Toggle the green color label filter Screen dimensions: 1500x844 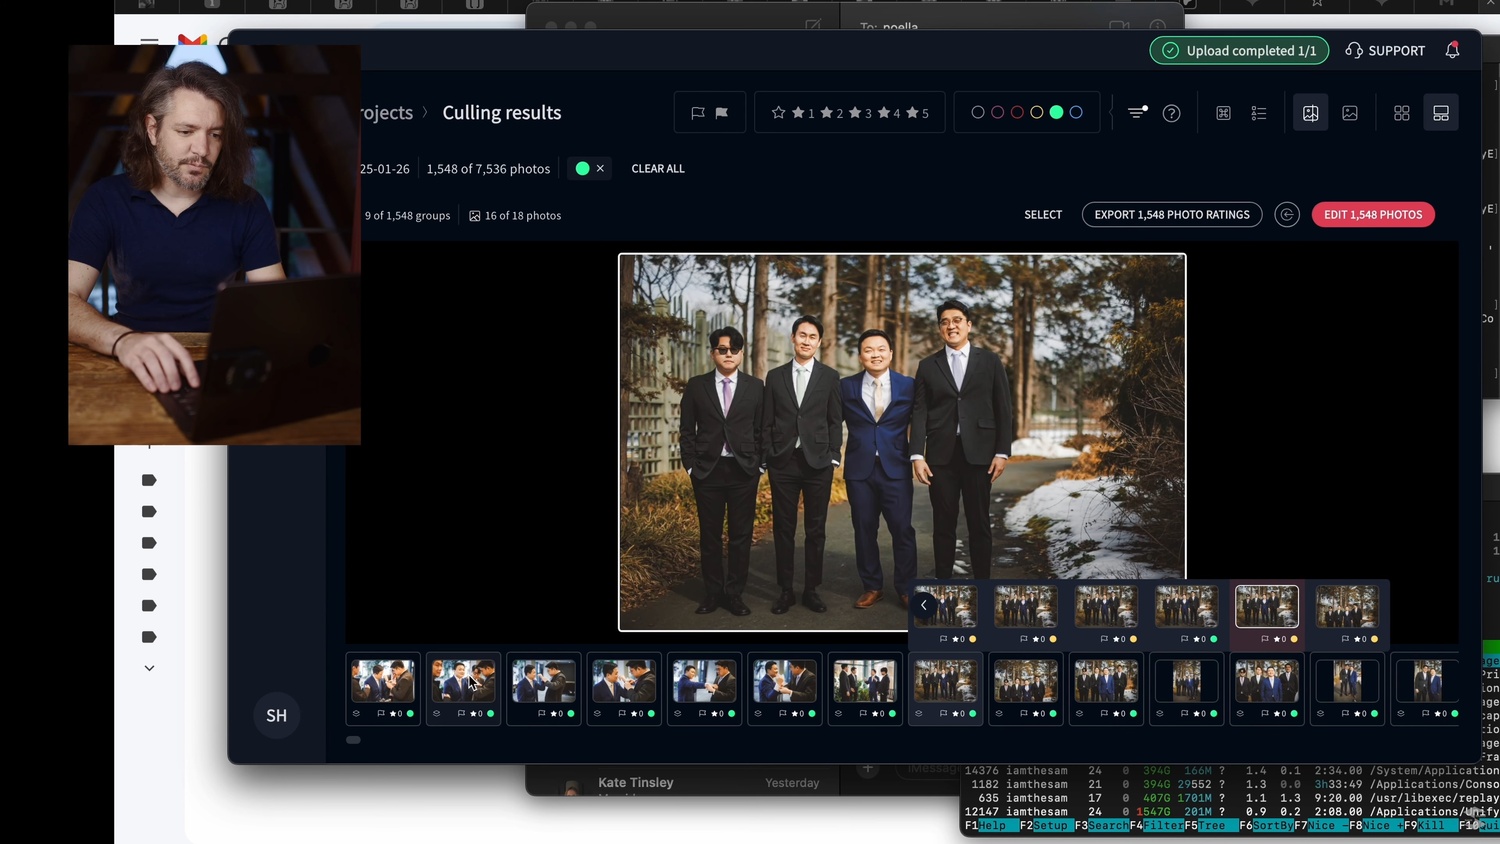point(1056,112)
